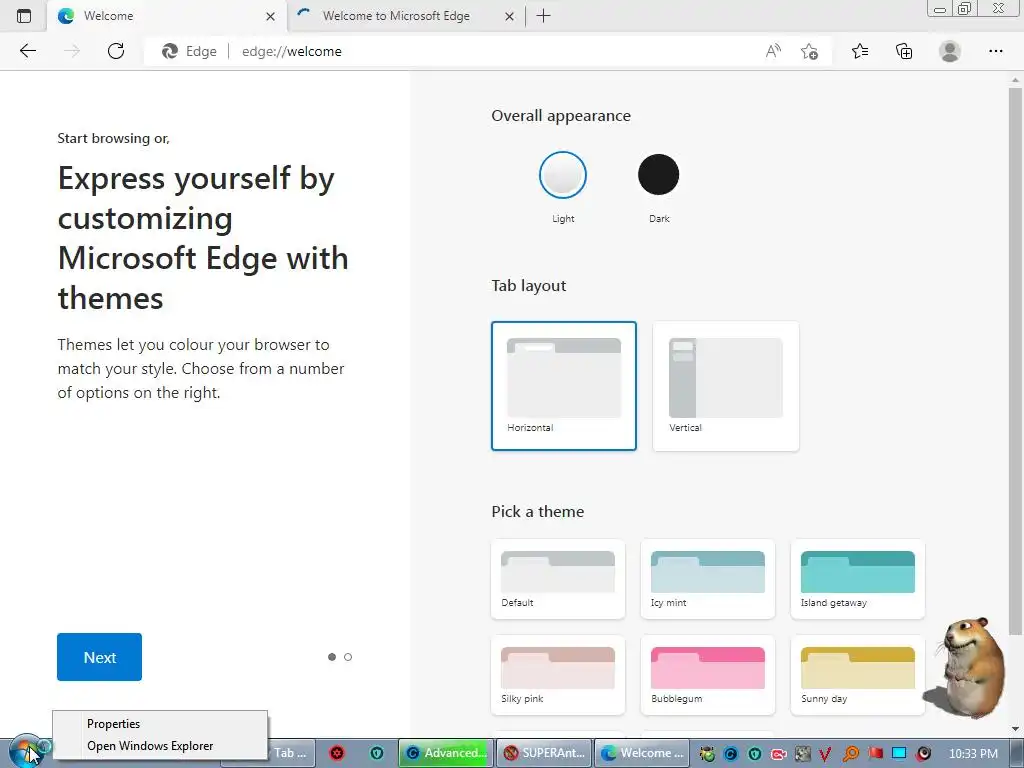Switch to the Welcome tab

tap(167, 16)
